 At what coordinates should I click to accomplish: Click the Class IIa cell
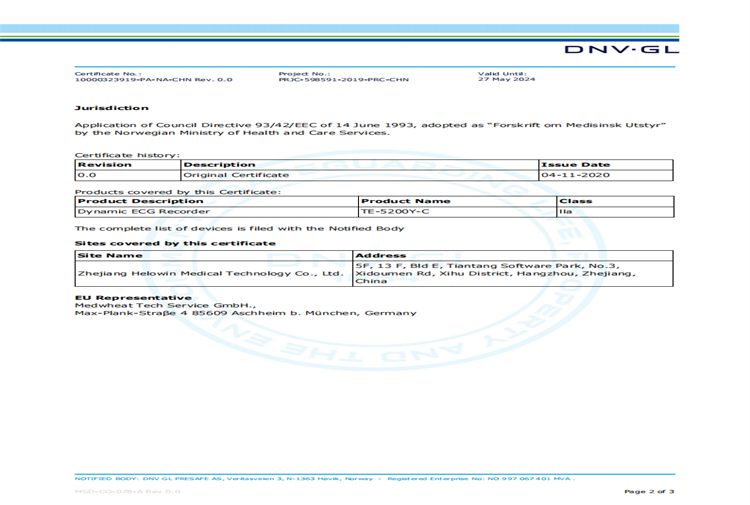tap(566, 212)
